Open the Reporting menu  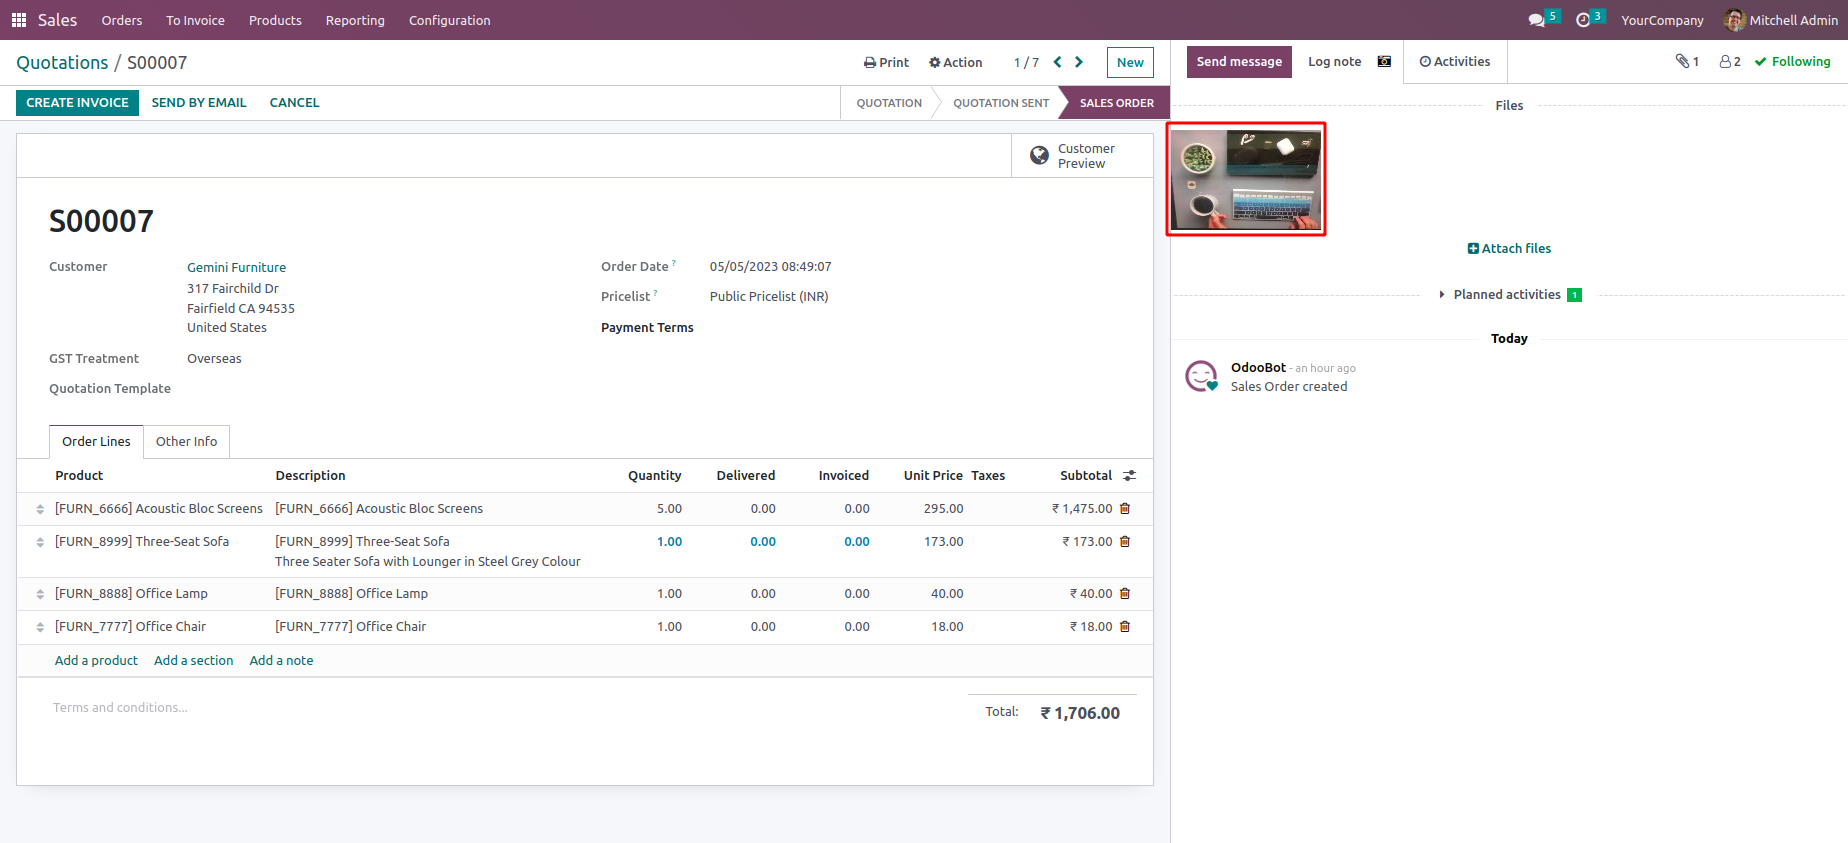pos(355,20)
